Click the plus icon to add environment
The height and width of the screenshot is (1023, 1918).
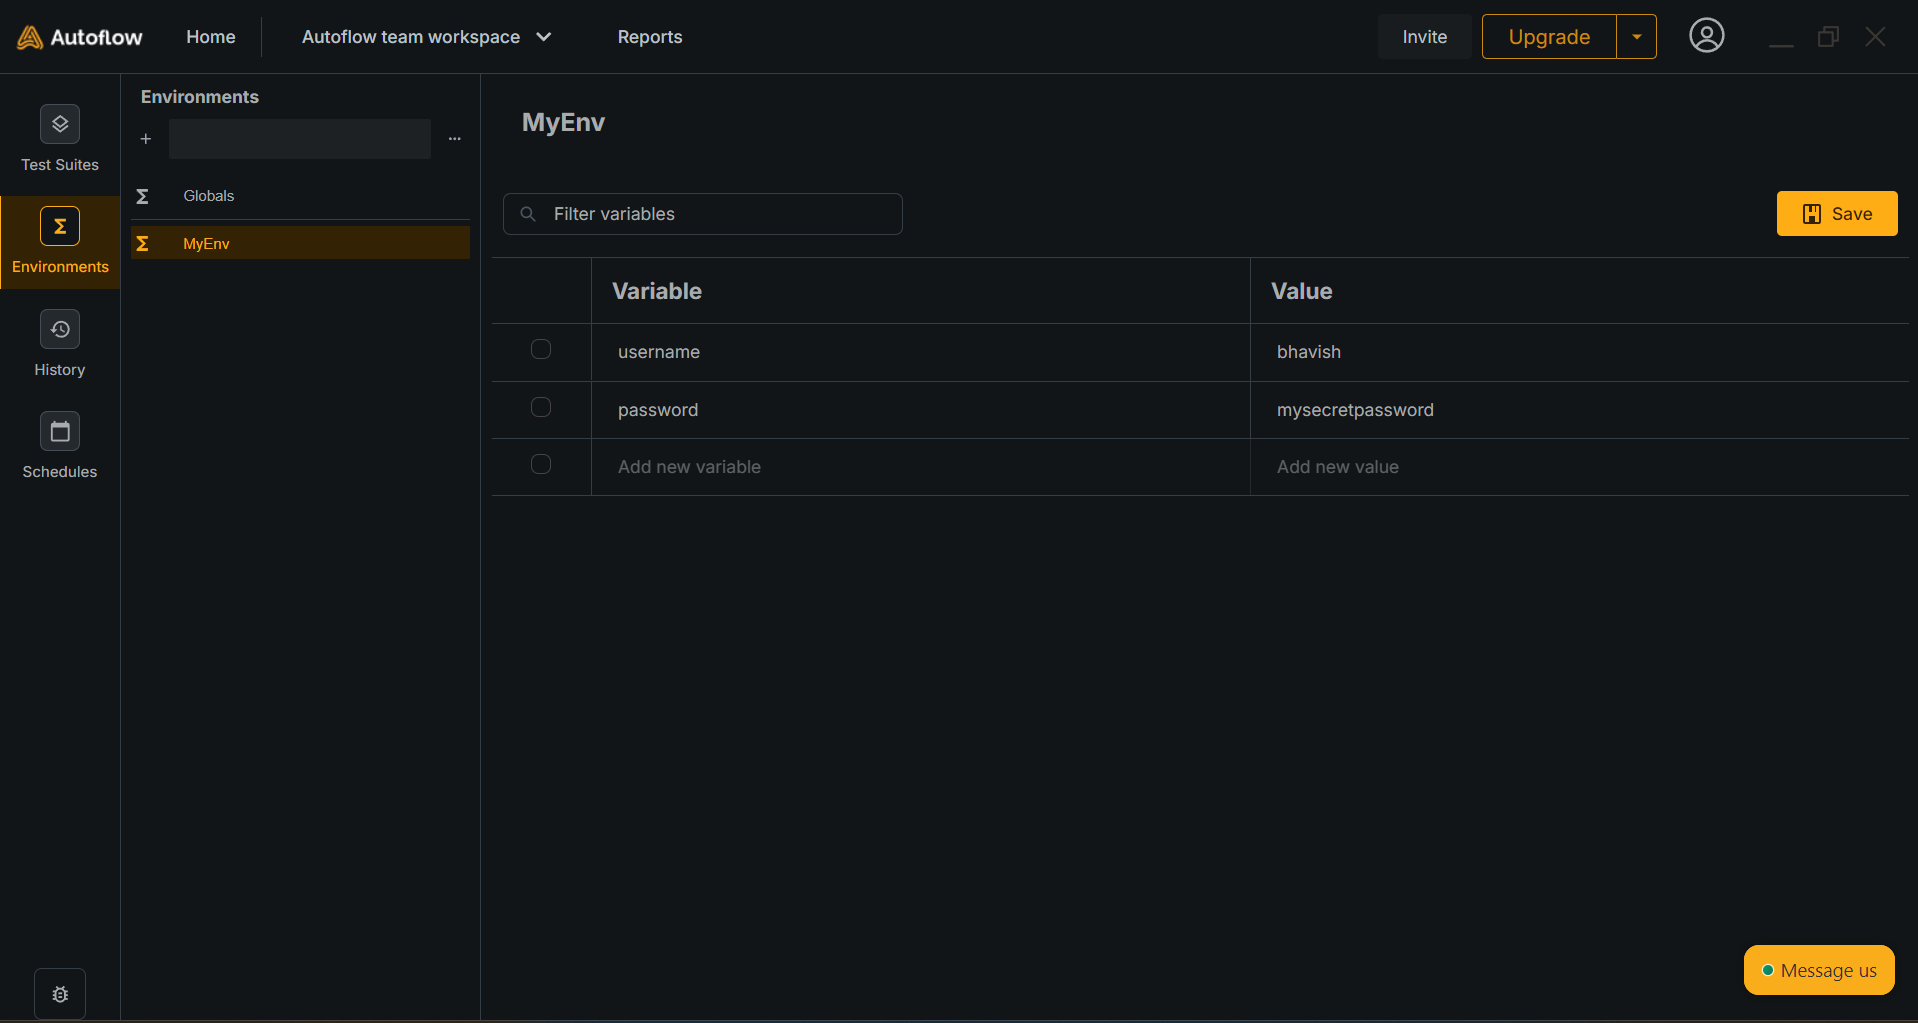pos(146,139)
